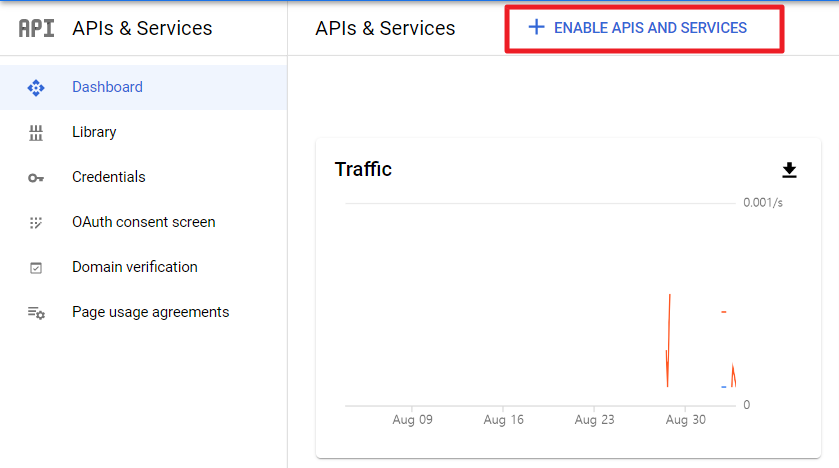Select OAuth consent screen in the sidebar
Viewport: 839px width, 468px height.
click(x=143, y=222)
